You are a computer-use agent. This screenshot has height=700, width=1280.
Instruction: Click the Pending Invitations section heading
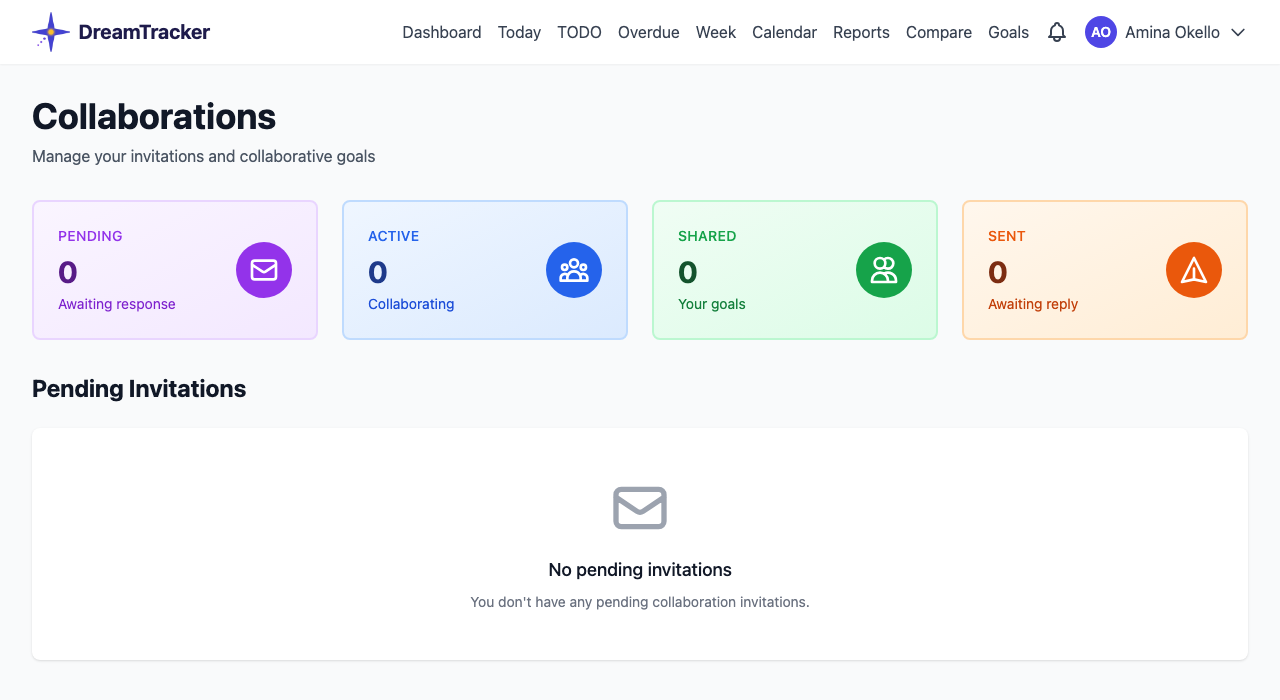(139, 389)
